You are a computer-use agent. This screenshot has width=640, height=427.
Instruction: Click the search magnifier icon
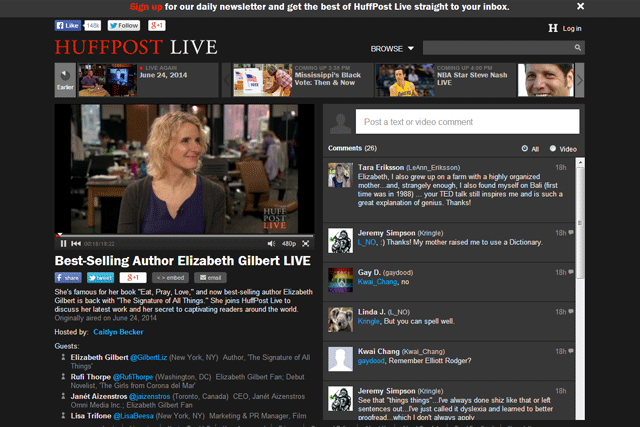point(578,48)
